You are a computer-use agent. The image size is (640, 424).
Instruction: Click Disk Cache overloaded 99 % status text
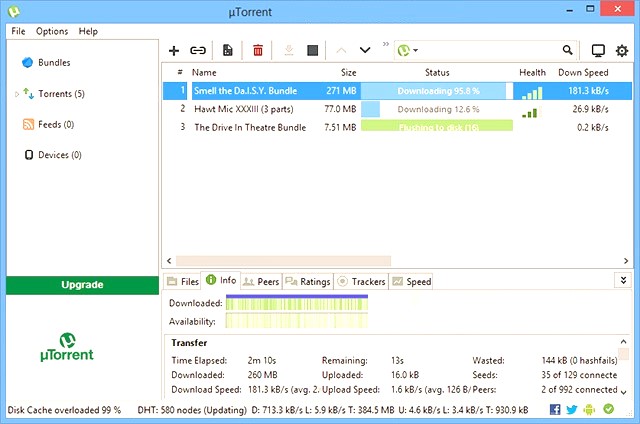pyautogui.click(x=64, y=410)
